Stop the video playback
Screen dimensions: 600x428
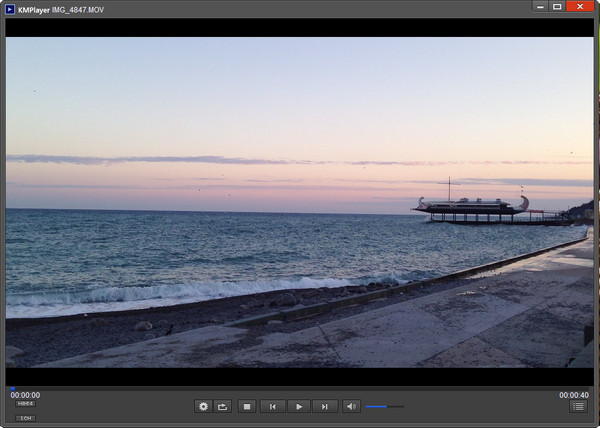[247, 406]
